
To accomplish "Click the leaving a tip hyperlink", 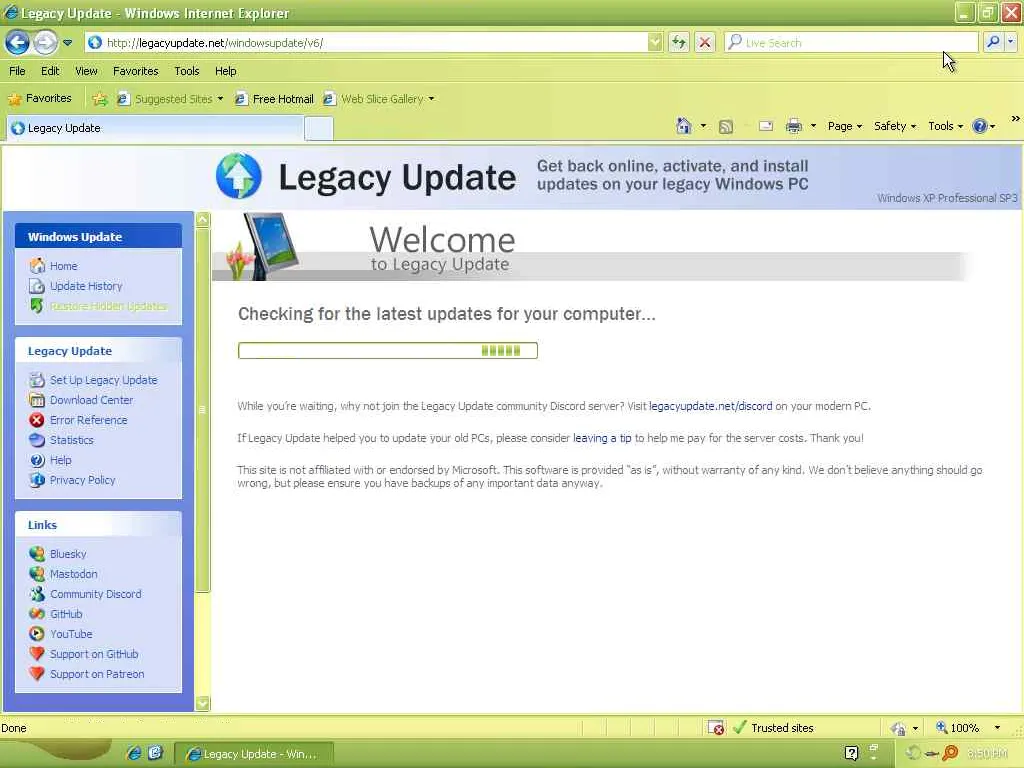I will click(602, 438).
